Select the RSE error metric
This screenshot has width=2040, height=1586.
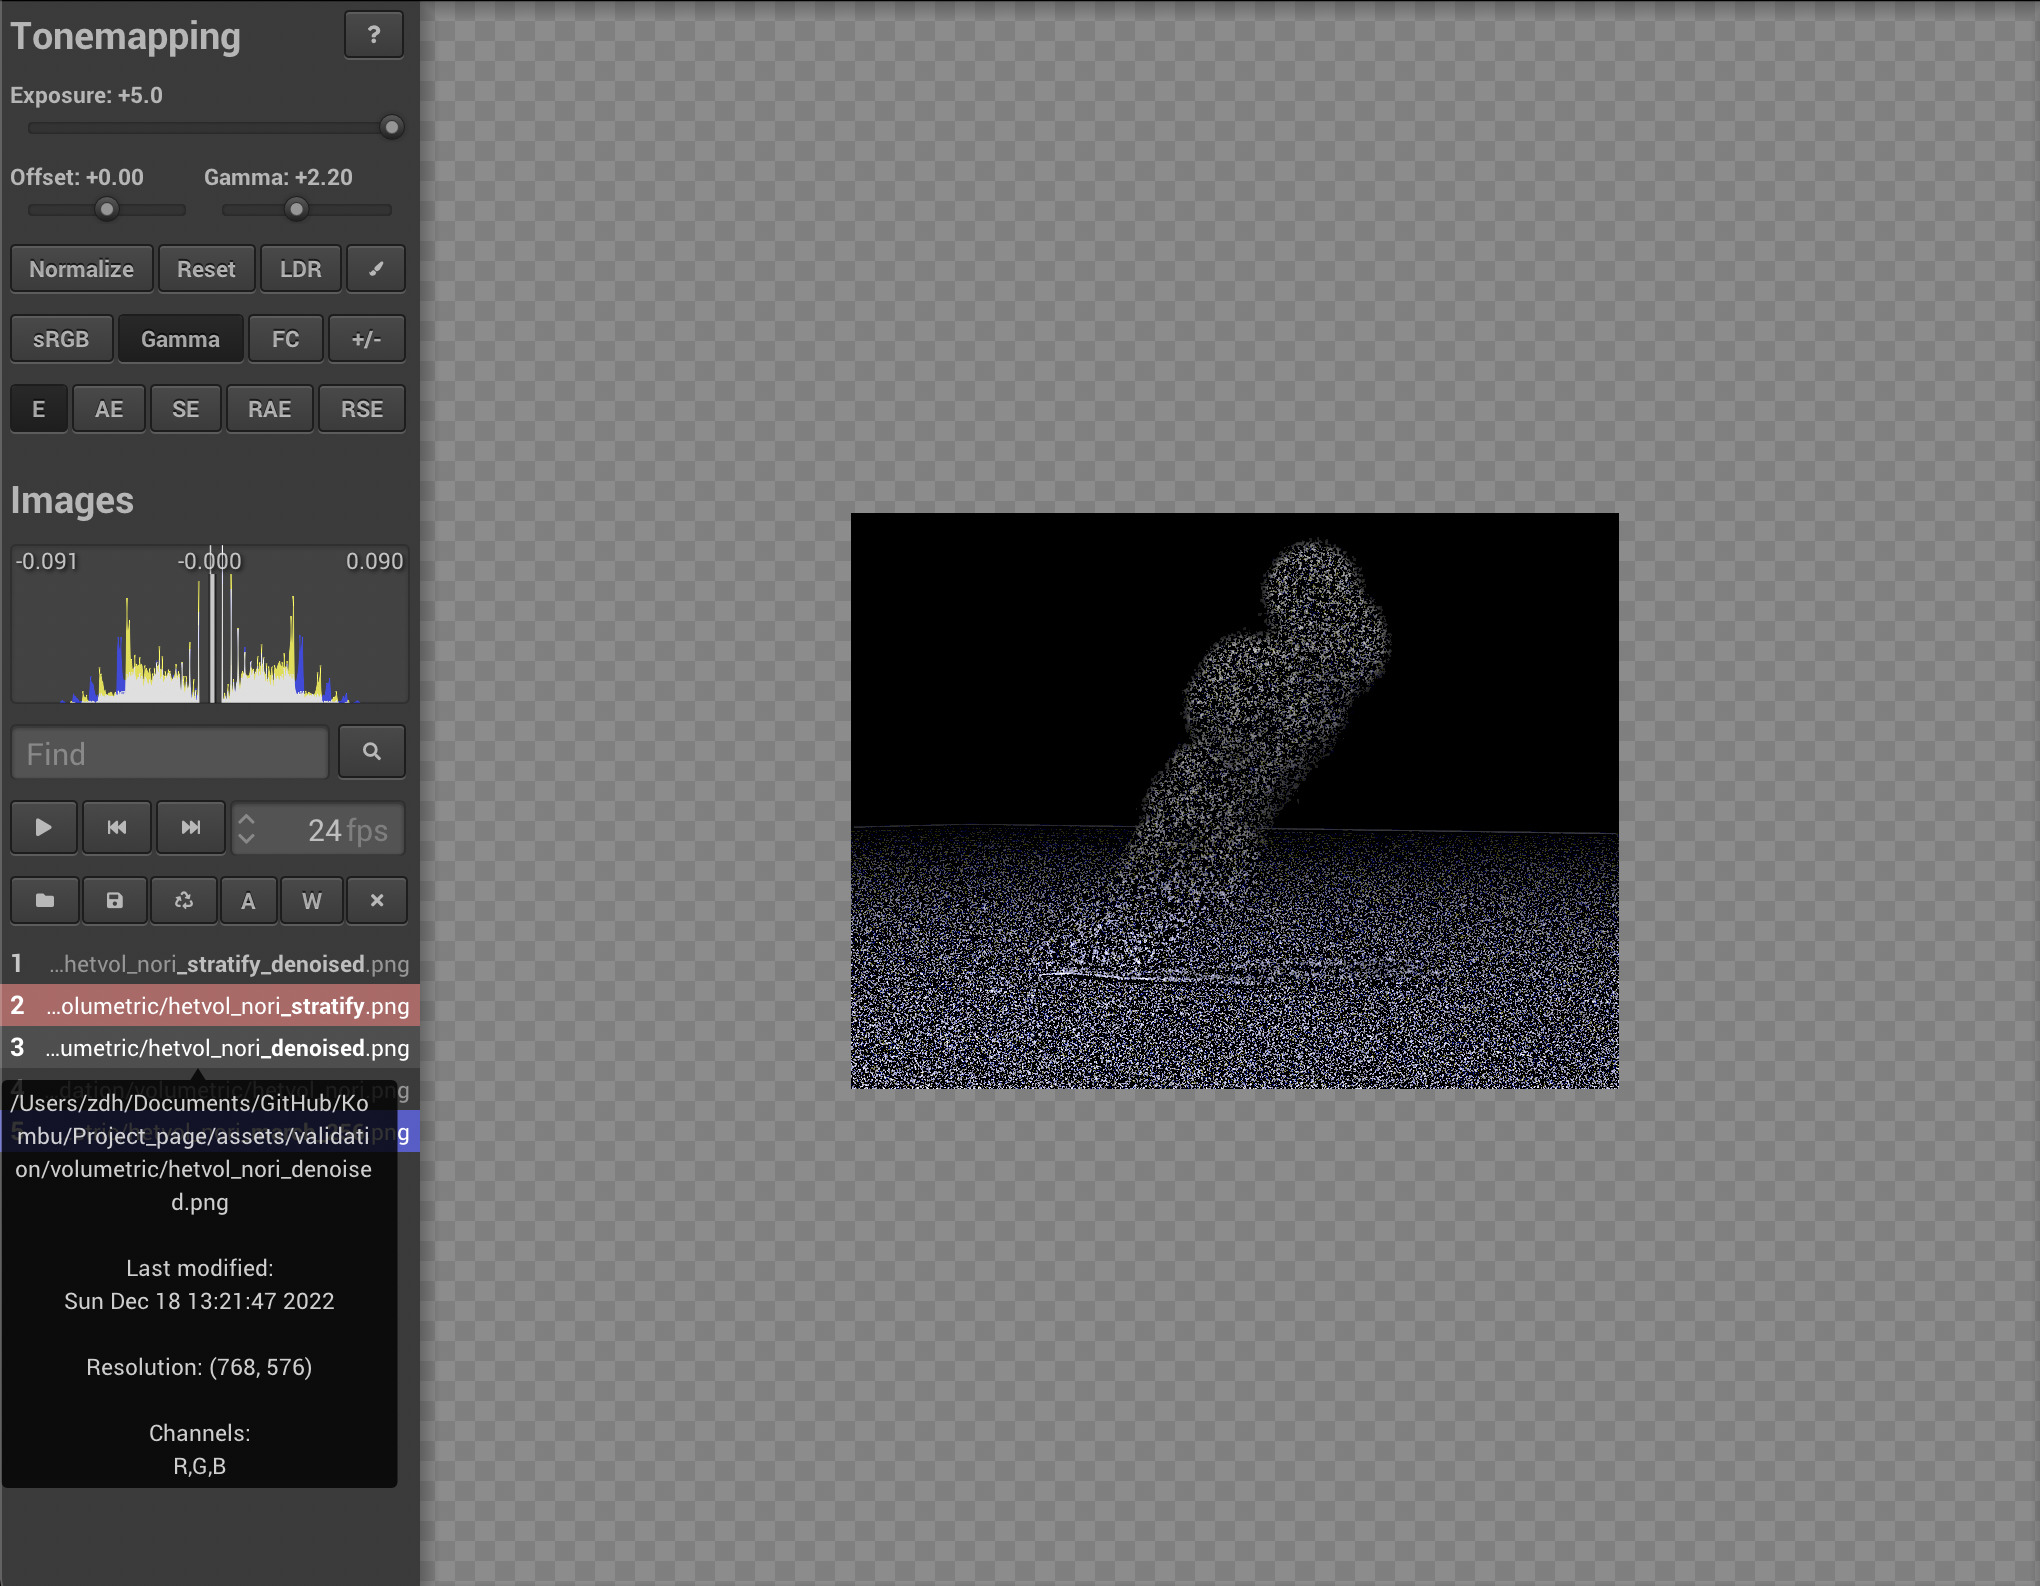point(362,409)
